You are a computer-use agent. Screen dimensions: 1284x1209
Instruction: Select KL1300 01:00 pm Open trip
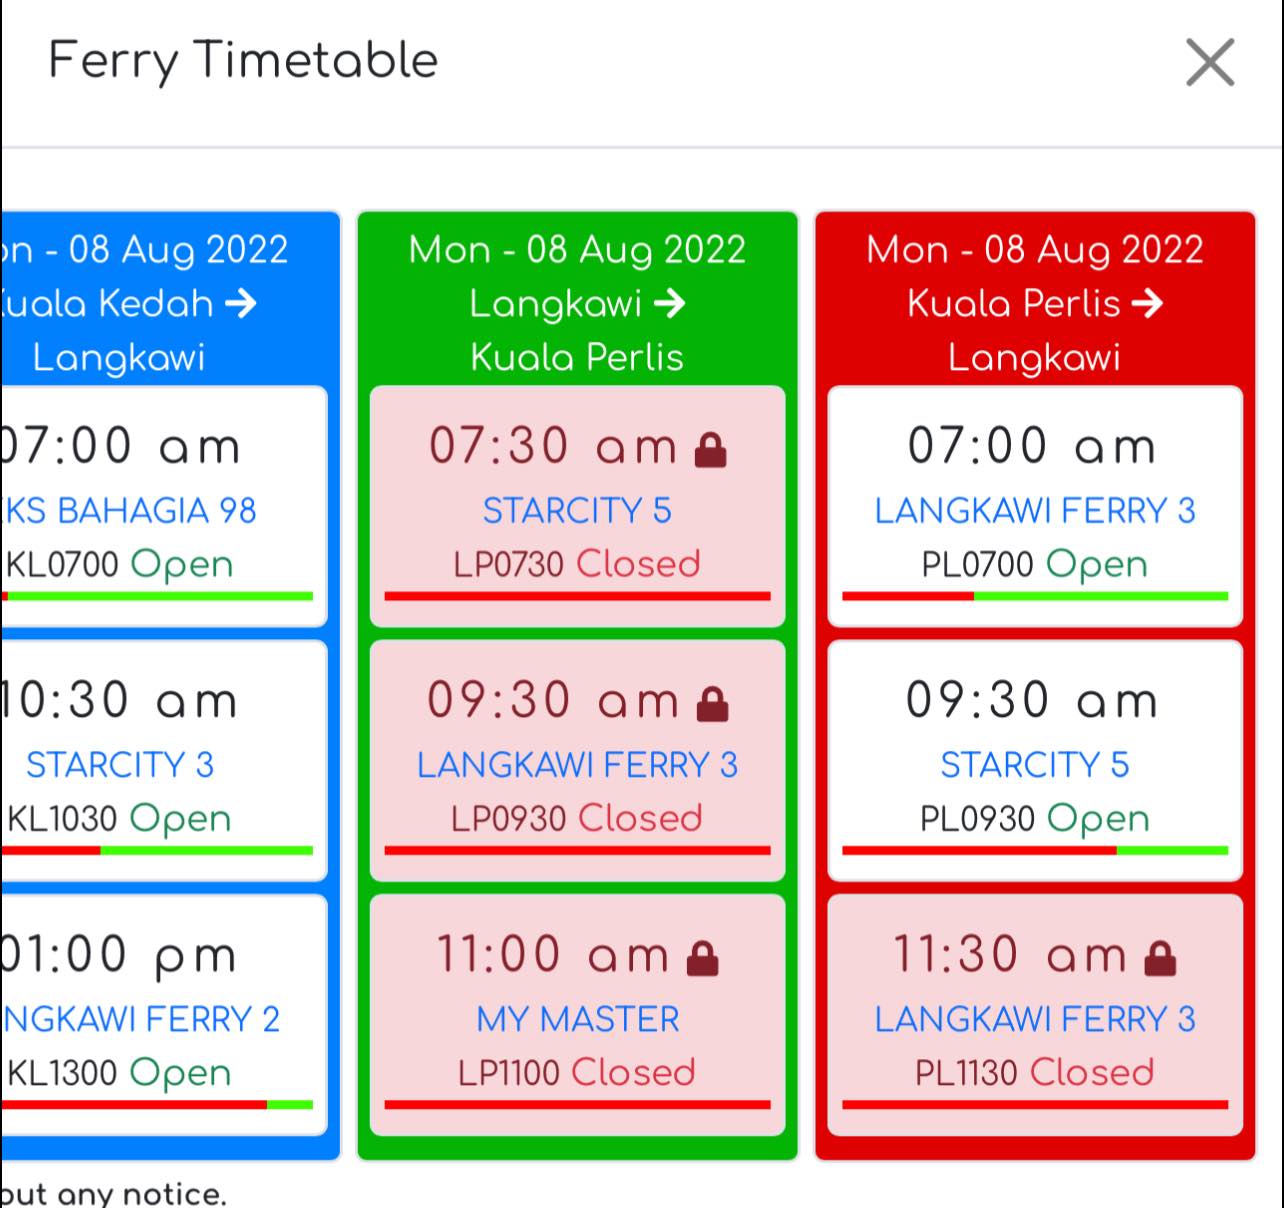click(x=164, y=1015)
